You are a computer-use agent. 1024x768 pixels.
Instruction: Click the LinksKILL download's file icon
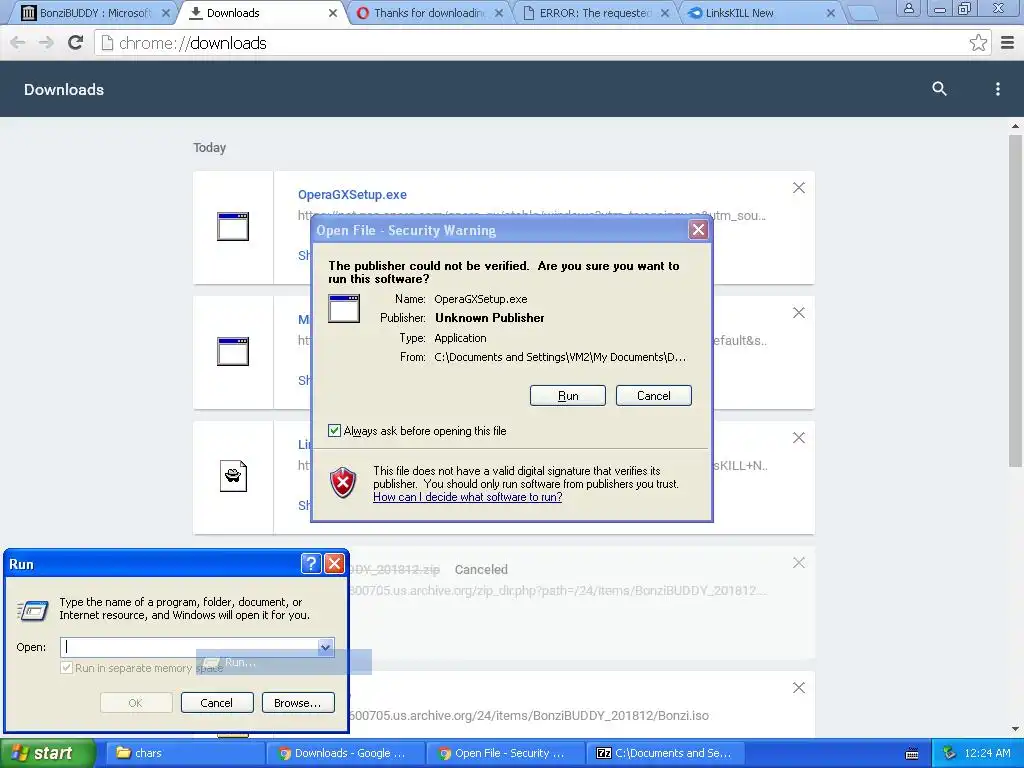tap(233, 476)
